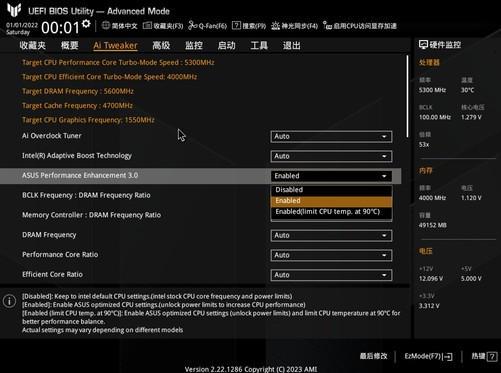Screen dimensions: 501x373
Task: Click the info circle icon
Action: 9,301
